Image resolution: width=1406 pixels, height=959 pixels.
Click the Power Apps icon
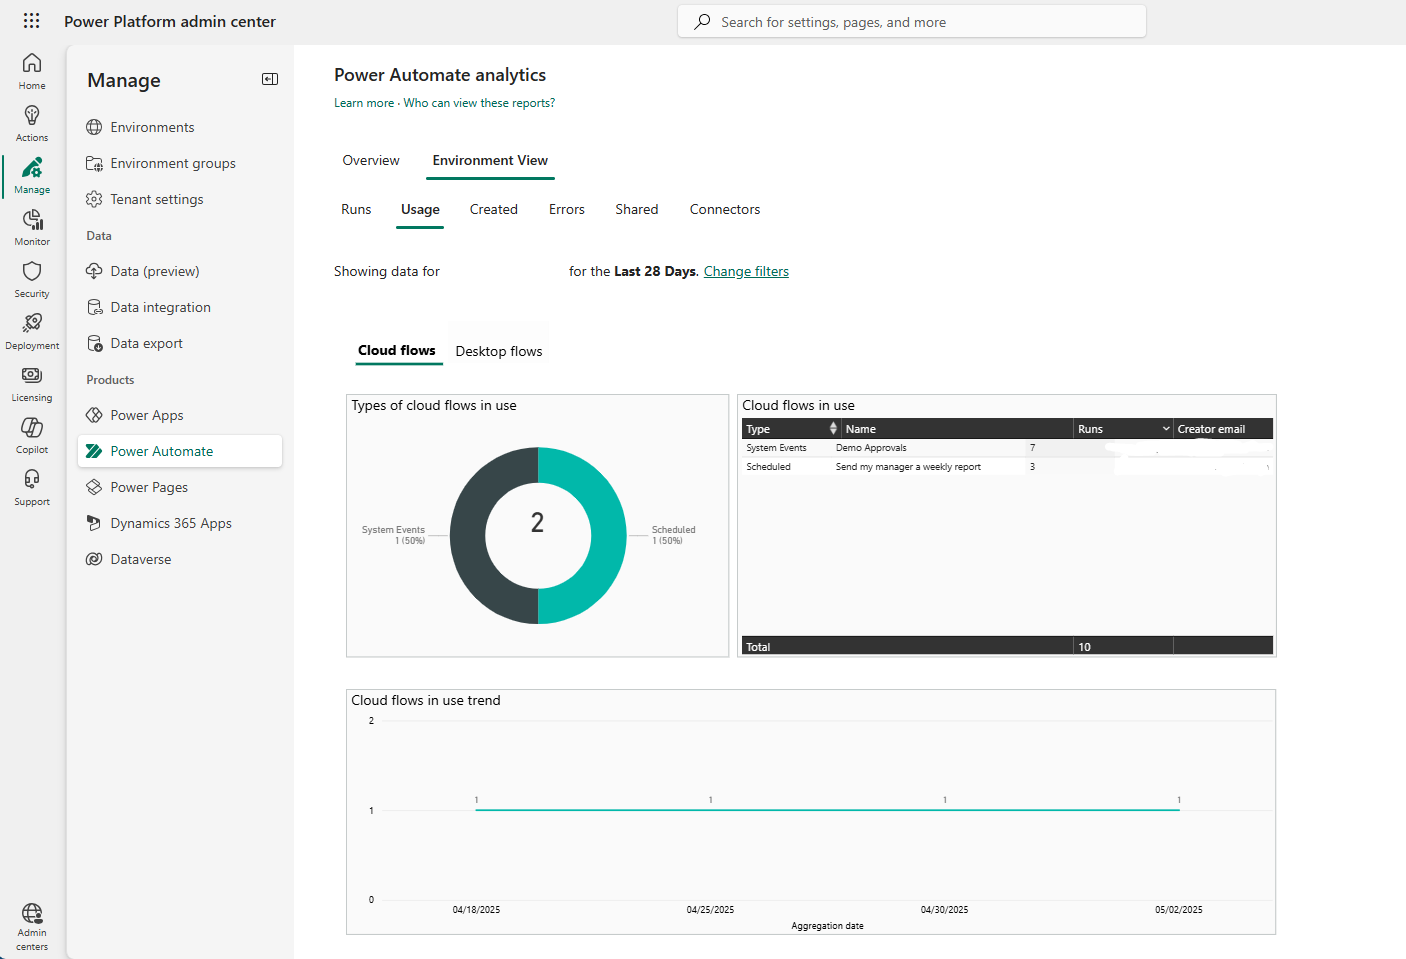(x=94, y=415)
